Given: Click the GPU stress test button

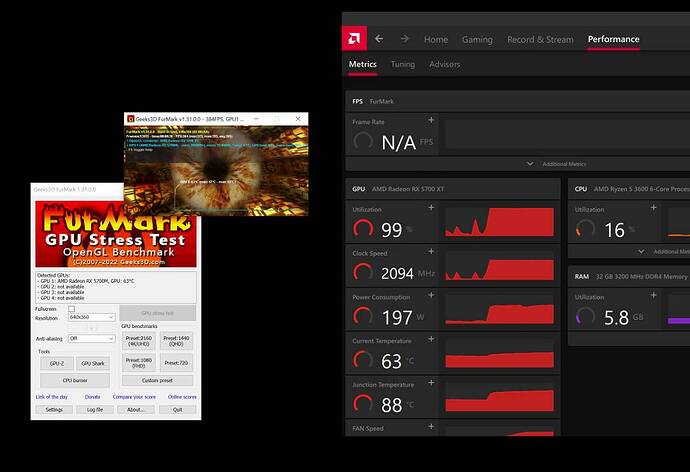Looking at the screenshot, I should (158, 313).
